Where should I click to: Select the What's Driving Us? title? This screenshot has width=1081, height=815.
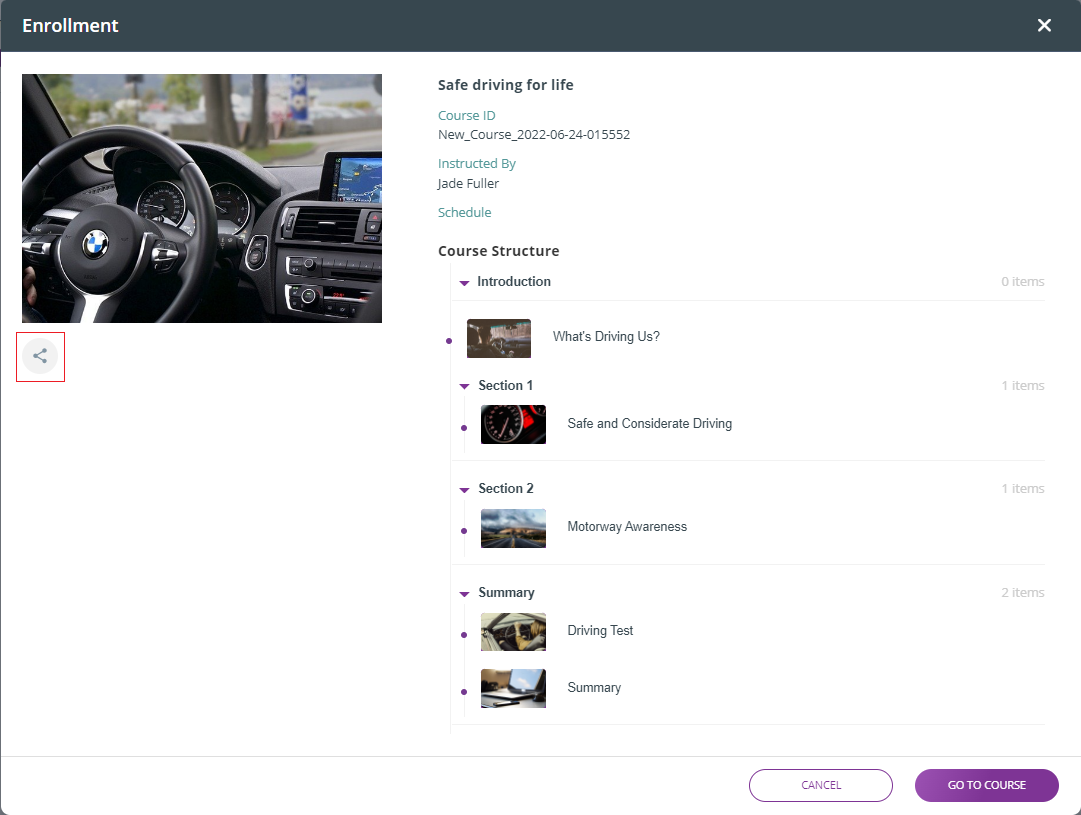(606, 336)
